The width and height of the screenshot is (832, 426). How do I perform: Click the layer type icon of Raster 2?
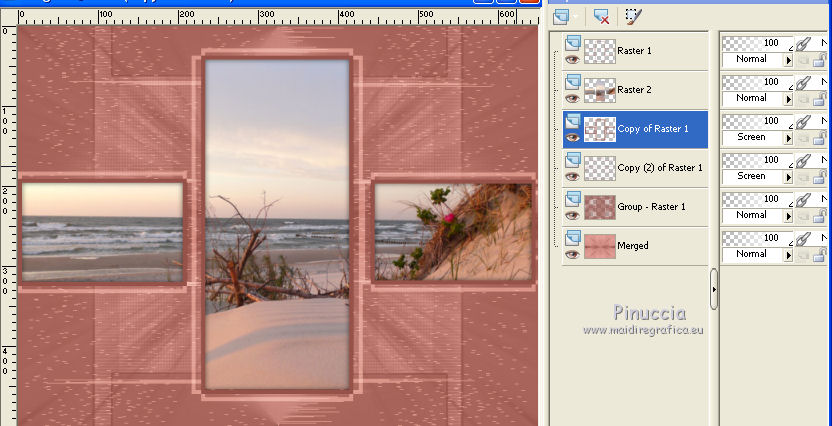tap(573, 82)
